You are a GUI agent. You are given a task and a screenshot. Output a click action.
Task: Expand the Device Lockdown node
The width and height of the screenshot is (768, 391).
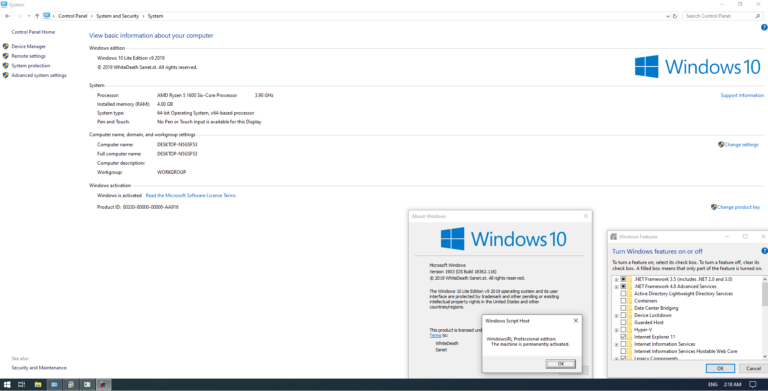coord(616,316)
